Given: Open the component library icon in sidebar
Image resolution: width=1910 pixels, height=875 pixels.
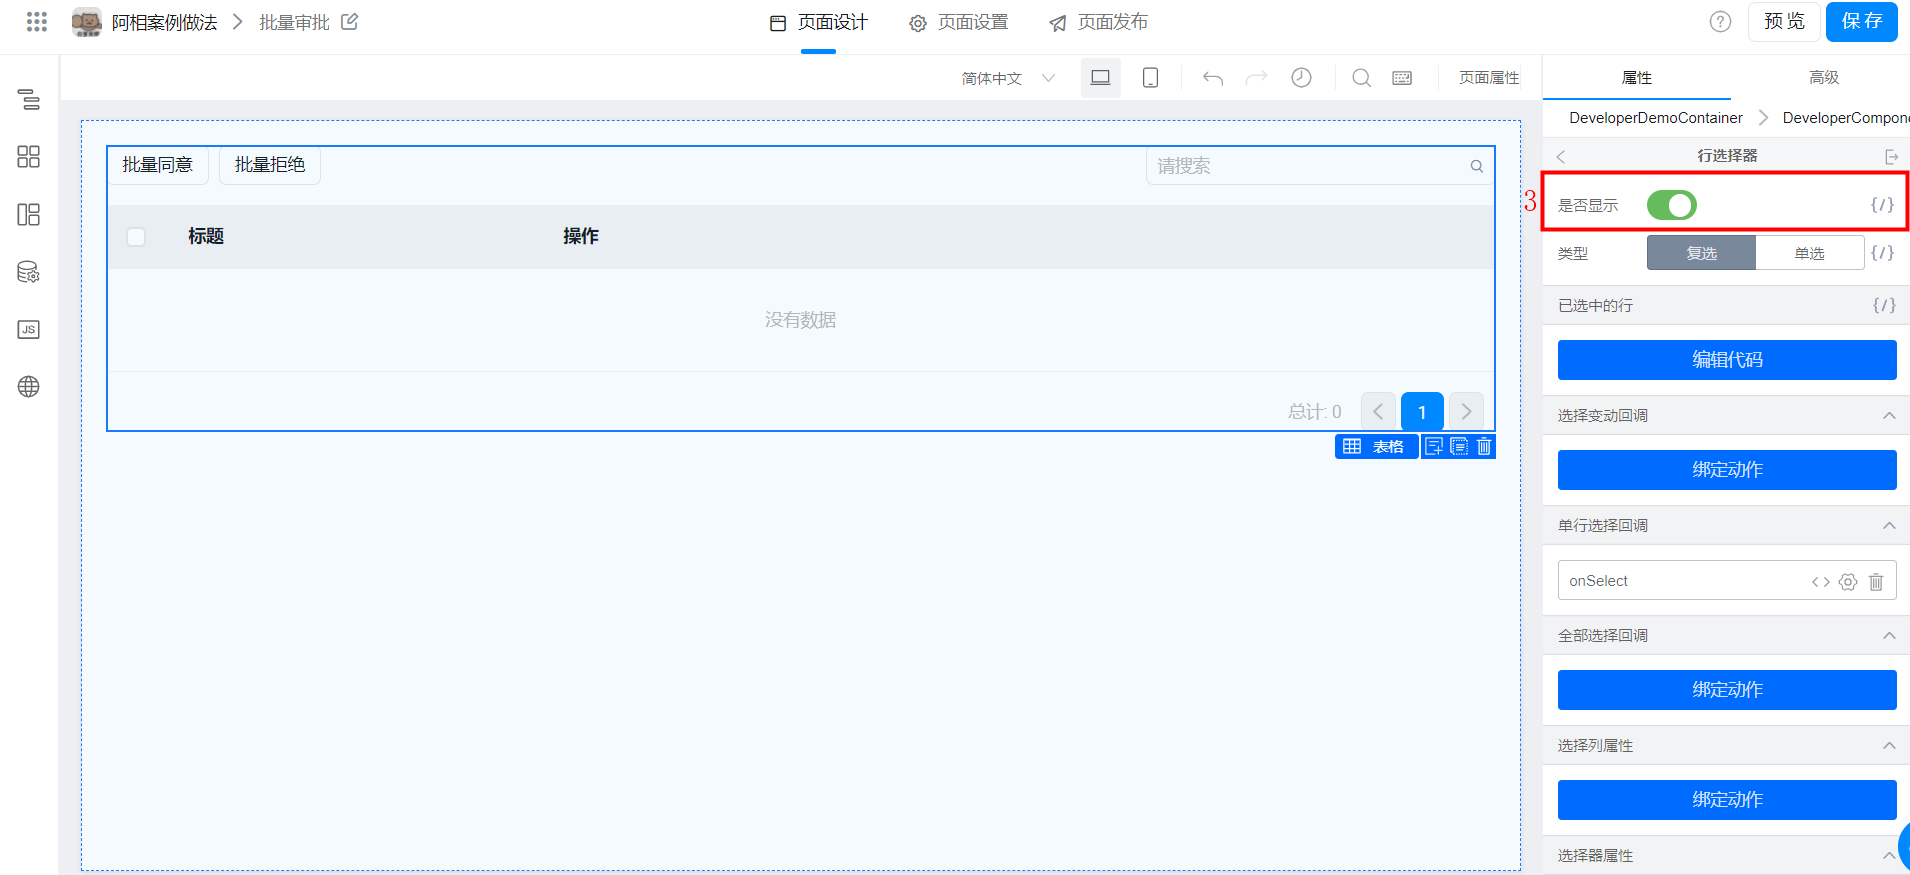Looking at the screenshot, I should pos(29,157).
